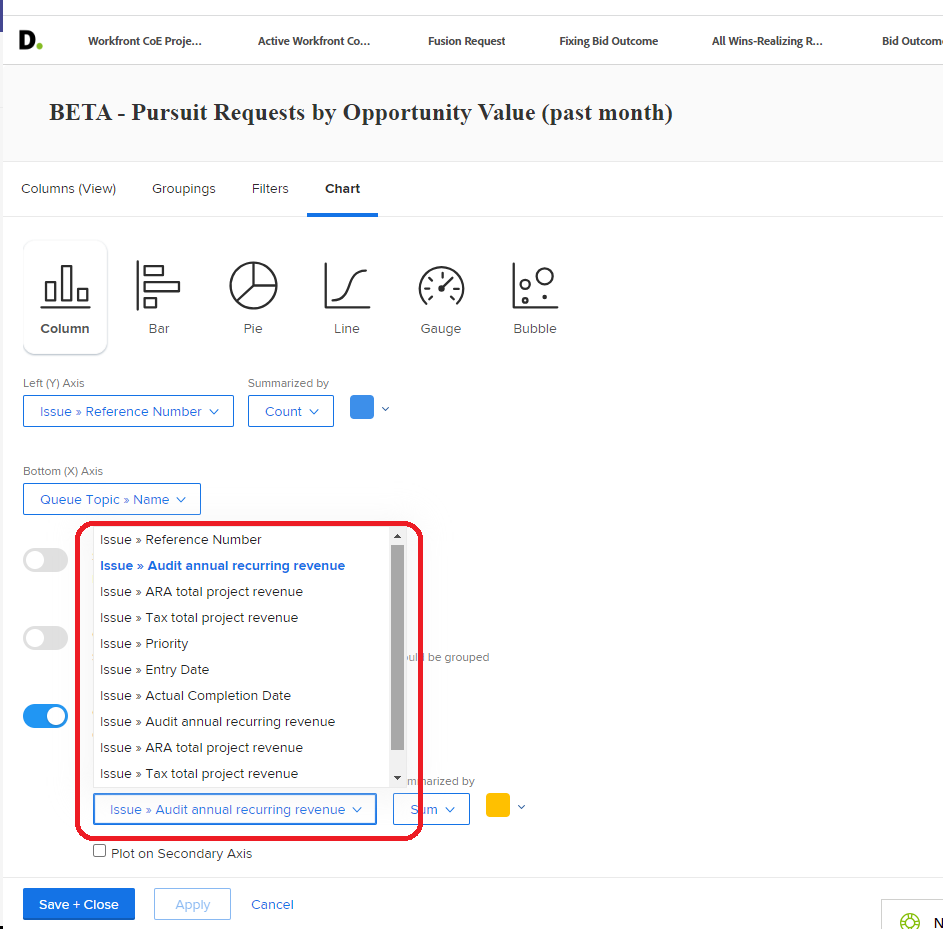Image resolution: width=943 pixels, height=929 pixels.
Task: Expand the Count summarized-by dropdown
Action: (x=291, y=411)
